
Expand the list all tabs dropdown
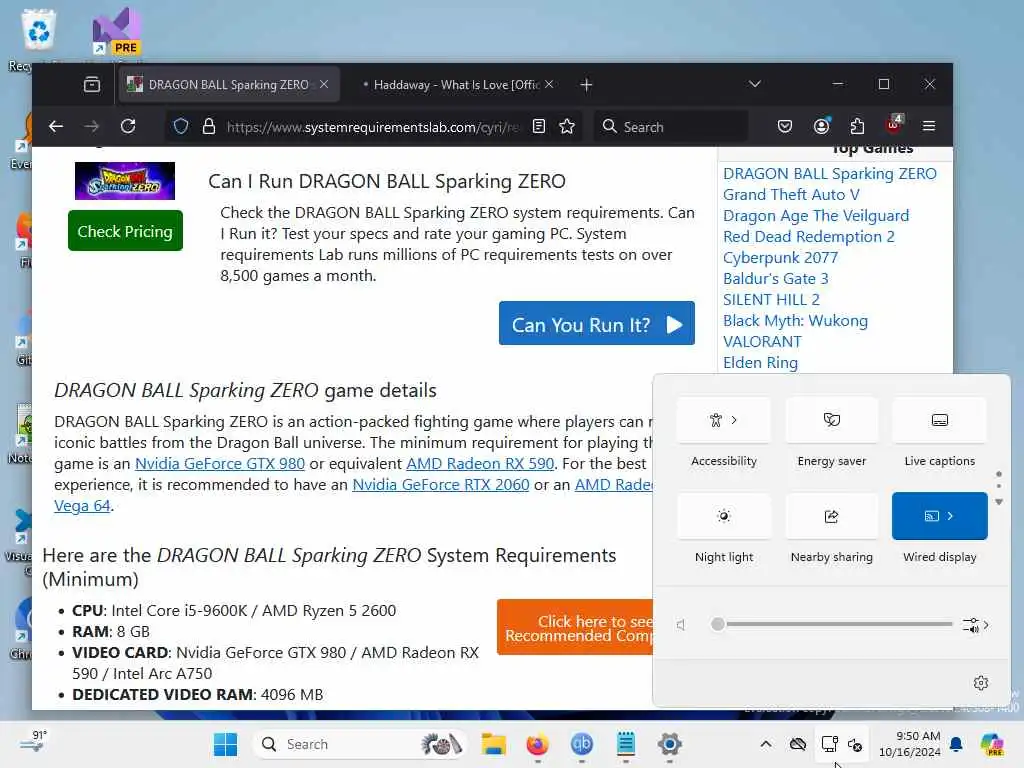(755, 84)
